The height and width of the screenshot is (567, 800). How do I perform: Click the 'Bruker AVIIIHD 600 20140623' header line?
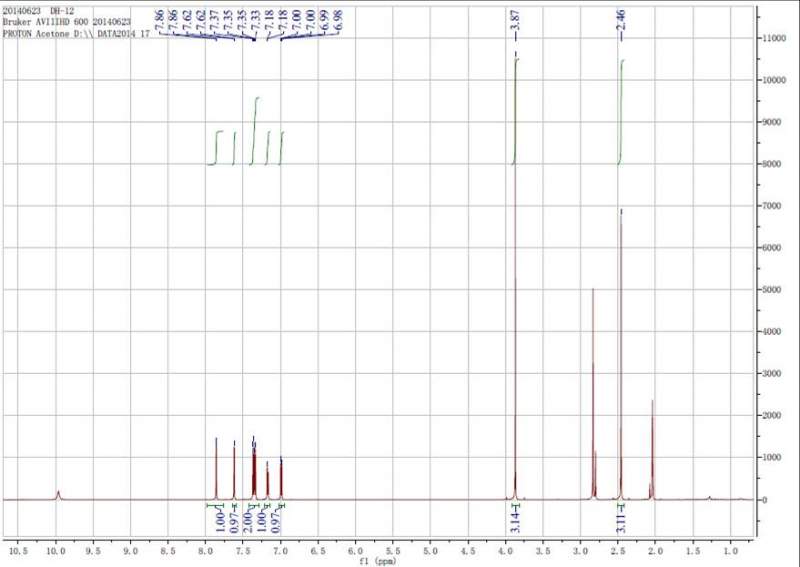click(x=67, y=22)
